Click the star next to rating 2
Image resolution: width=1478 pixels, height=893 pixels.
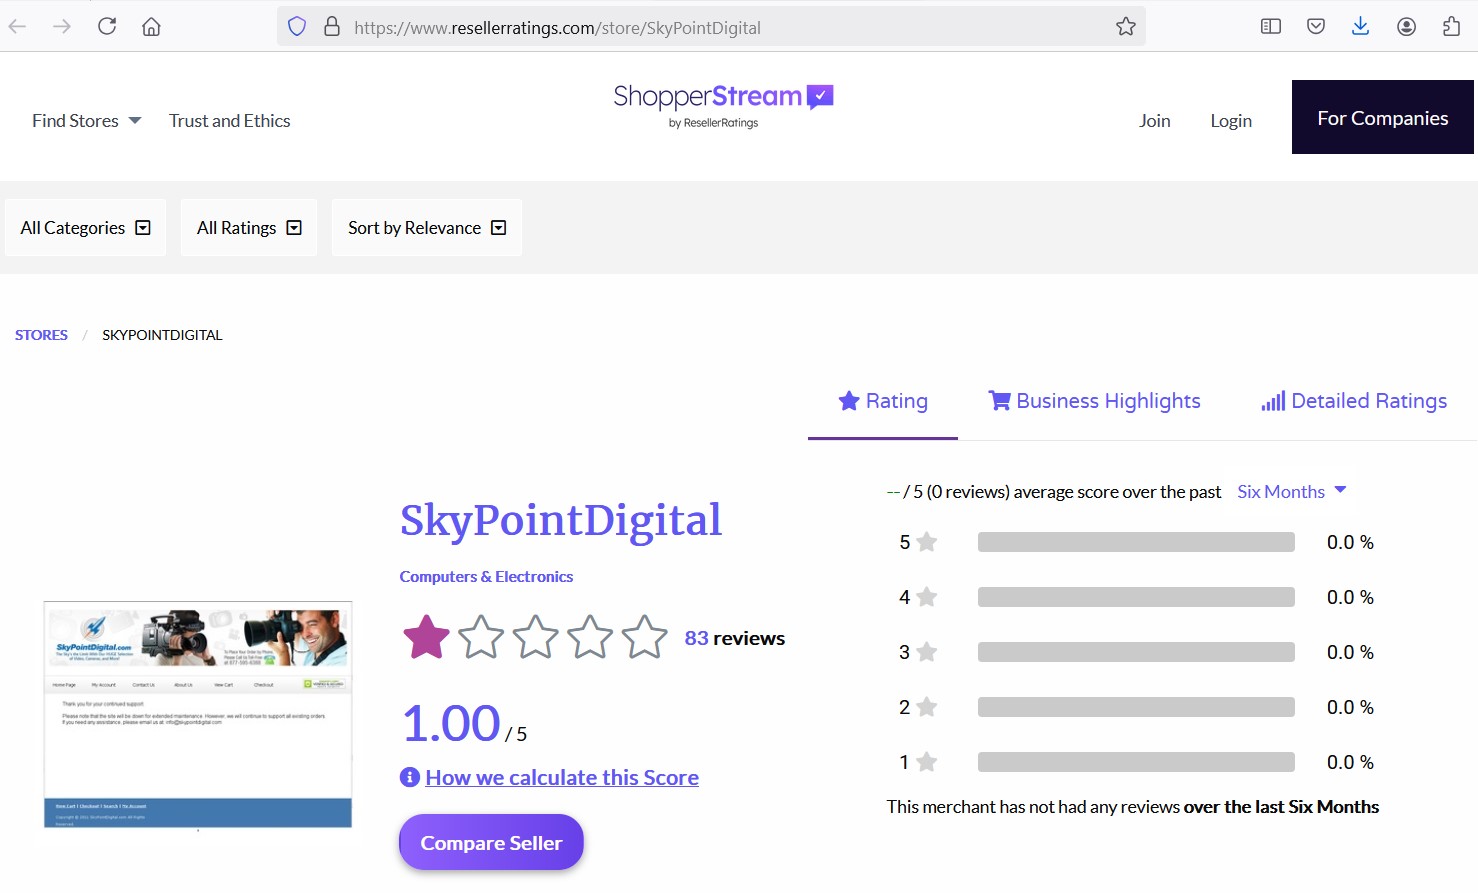[x=927, y=707]
